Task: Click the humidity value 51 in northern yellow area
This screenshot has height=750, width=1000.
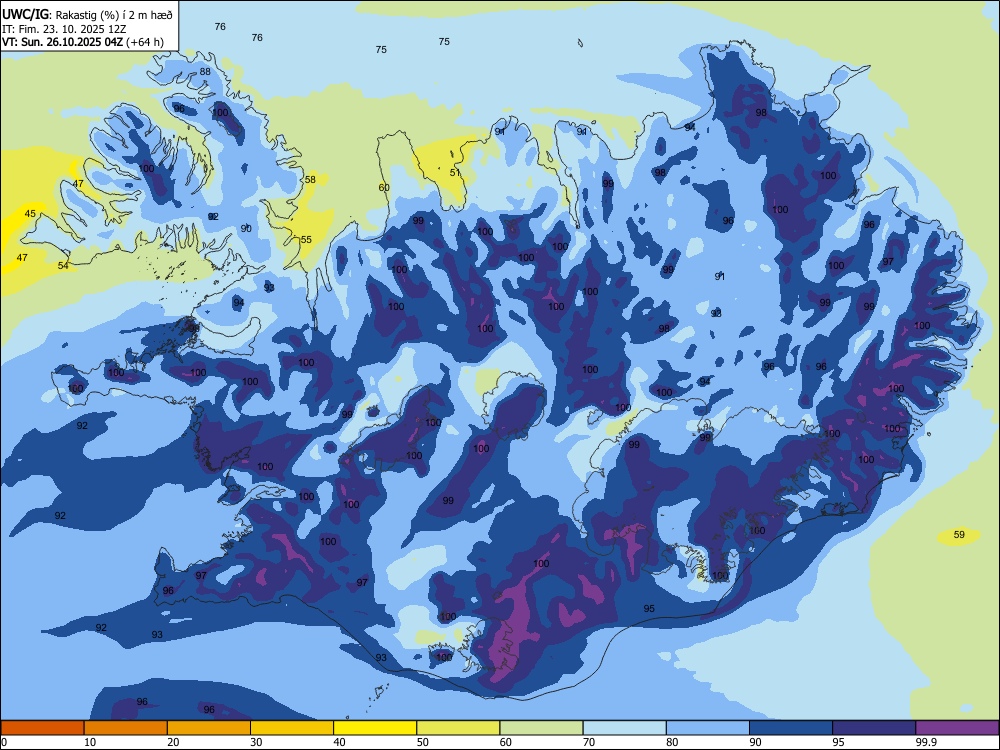Action: pyautogui.click(x=455, y=173)
